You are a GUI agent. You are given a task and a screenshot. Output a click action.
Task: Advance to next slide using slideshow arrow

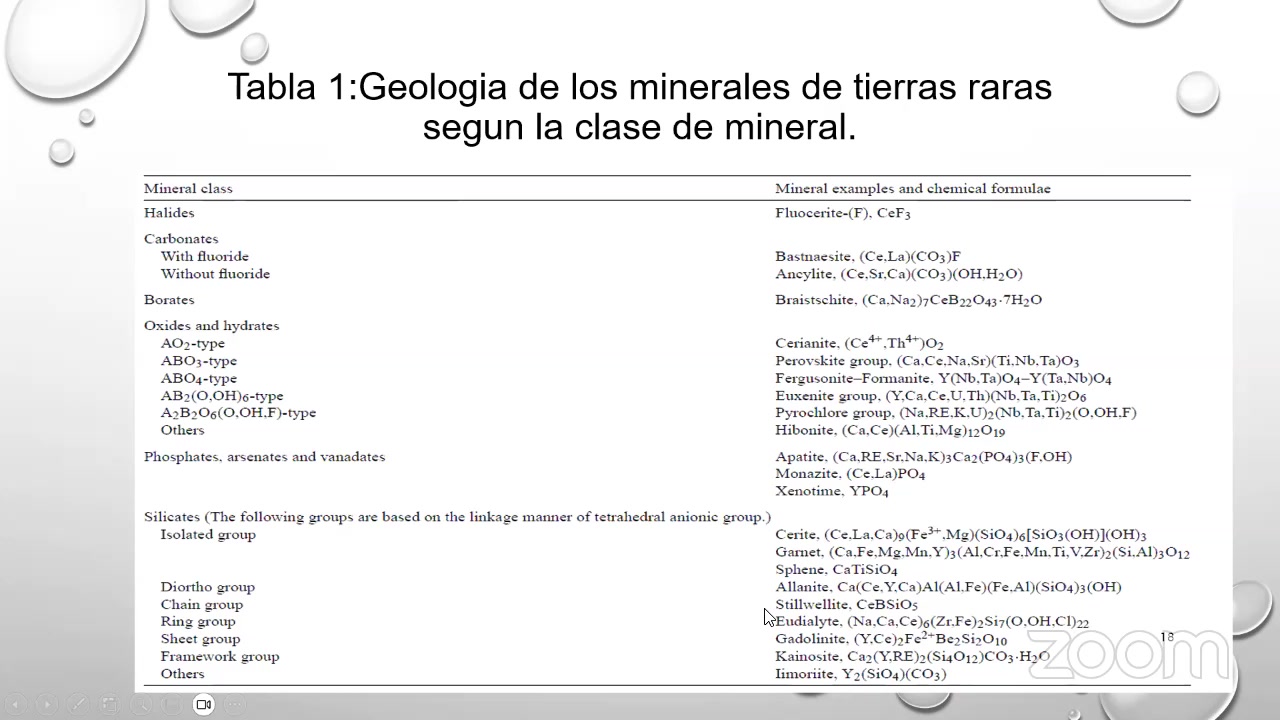click(47, 704)
